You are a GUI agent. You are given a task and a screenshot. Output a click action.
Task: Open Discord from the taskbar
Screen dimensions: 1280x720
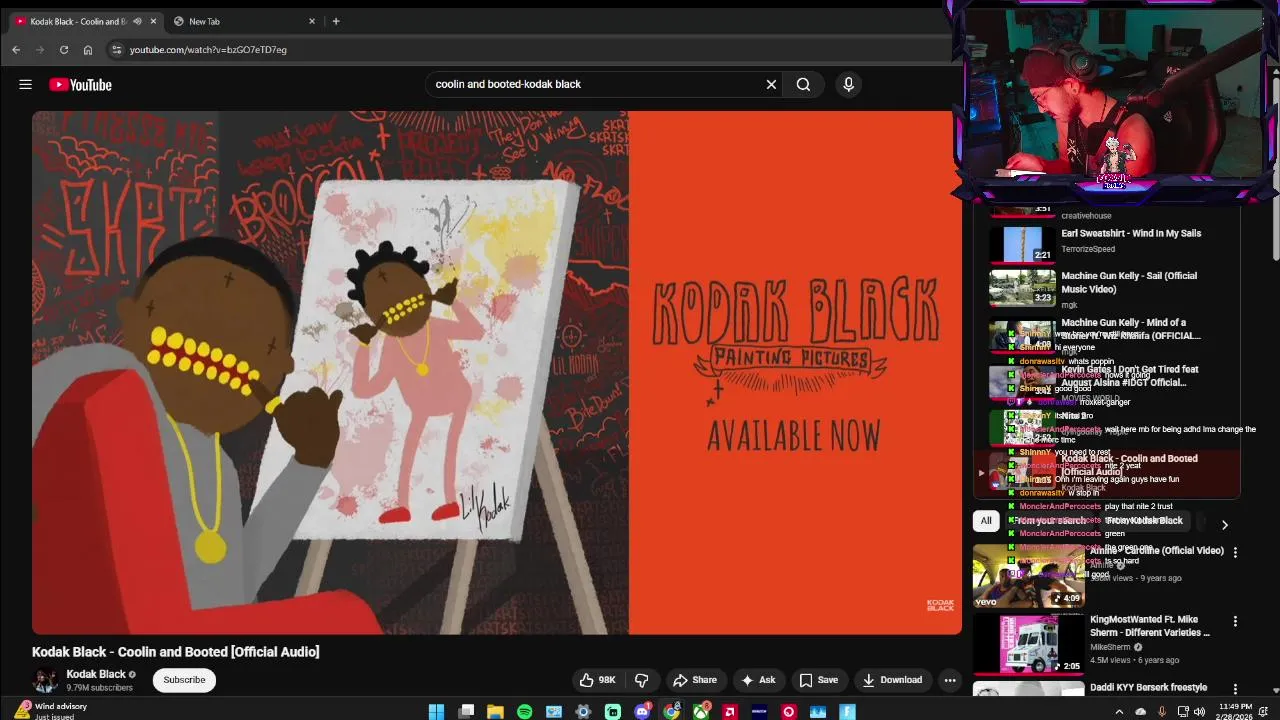pos(642,712)
